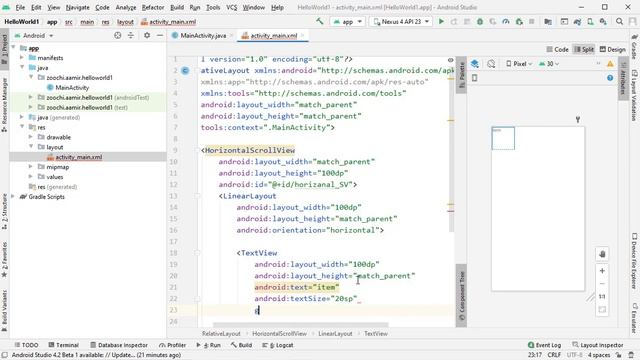Hide the project panel with minus icon
This screenshot has height=360, width=640.
(160, 36)
